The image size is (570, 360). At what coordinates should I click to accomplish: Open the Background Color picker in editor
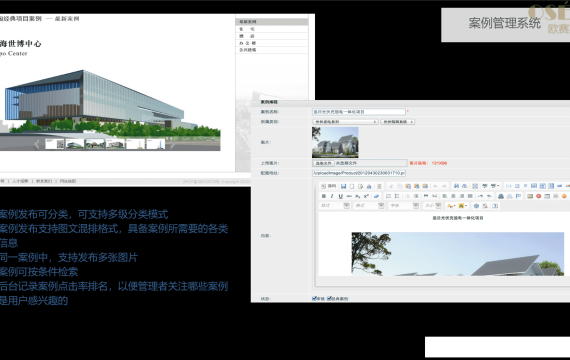click(x=463, y=205)
